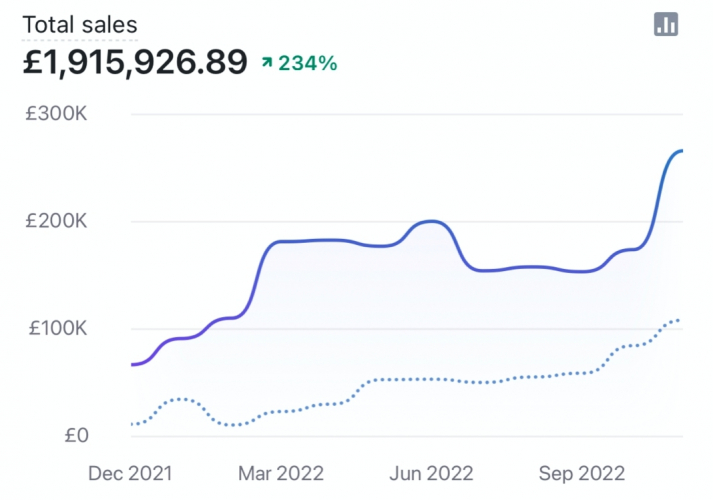The image size is (713, 500).
Task: Click the bar chart report icon
Action: coord(666,25)
